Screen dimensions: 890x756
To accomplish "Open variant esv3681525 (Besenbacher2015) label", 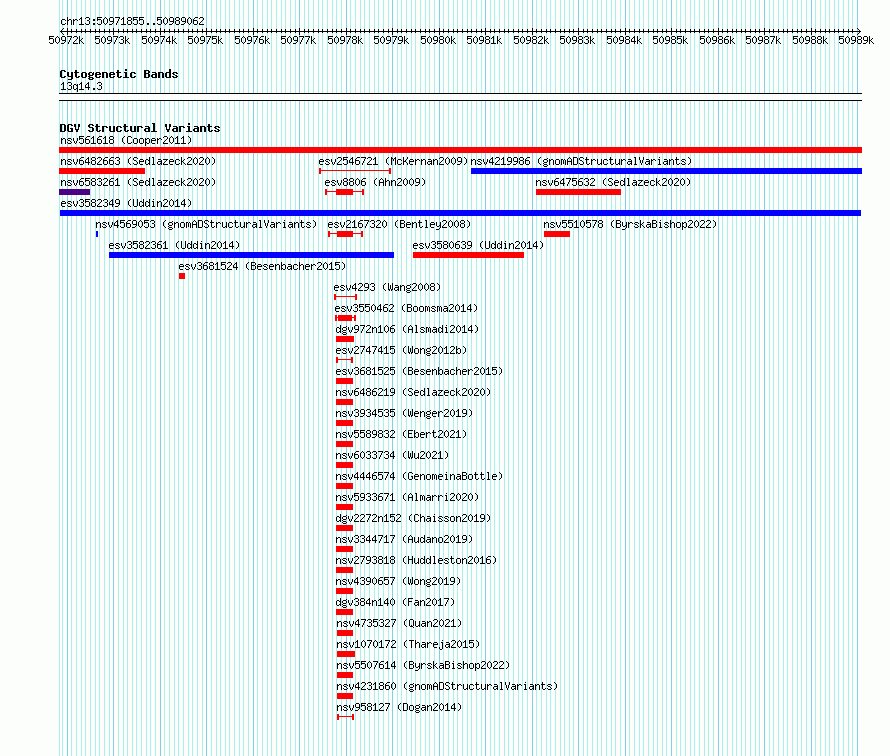I will point(419,371).
